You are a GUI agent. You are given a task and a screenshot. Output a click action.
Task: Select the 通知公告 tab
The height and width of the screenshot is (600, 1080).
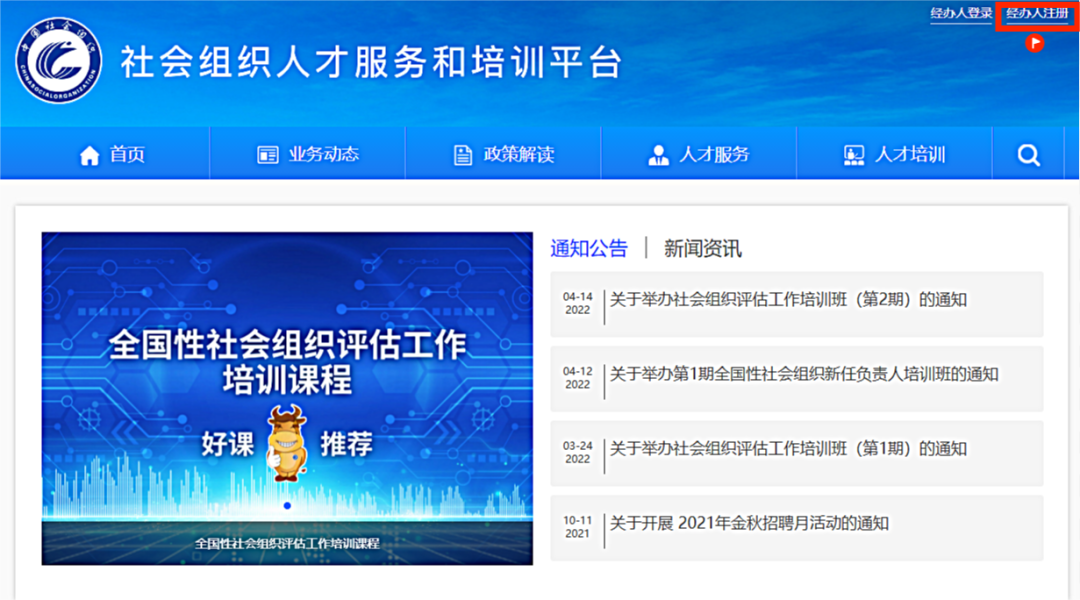[x=589, y=249]
